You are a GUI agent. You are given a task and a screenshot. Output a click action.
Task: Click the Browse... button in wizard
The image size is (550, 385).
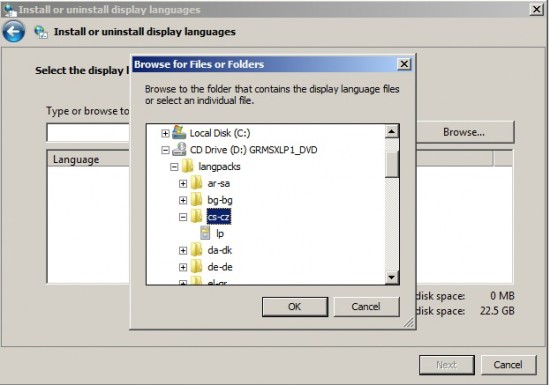[x=464, y=132]
